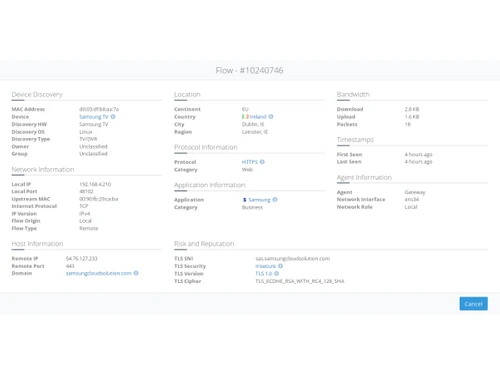Click the Device Discovery section heading

coord(37,95)
